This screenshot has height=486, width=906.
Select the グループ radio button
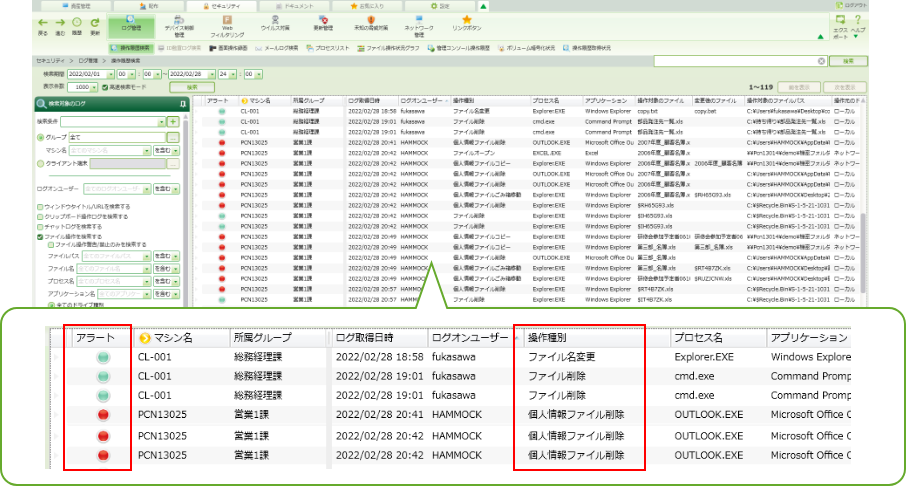(40, 138)
